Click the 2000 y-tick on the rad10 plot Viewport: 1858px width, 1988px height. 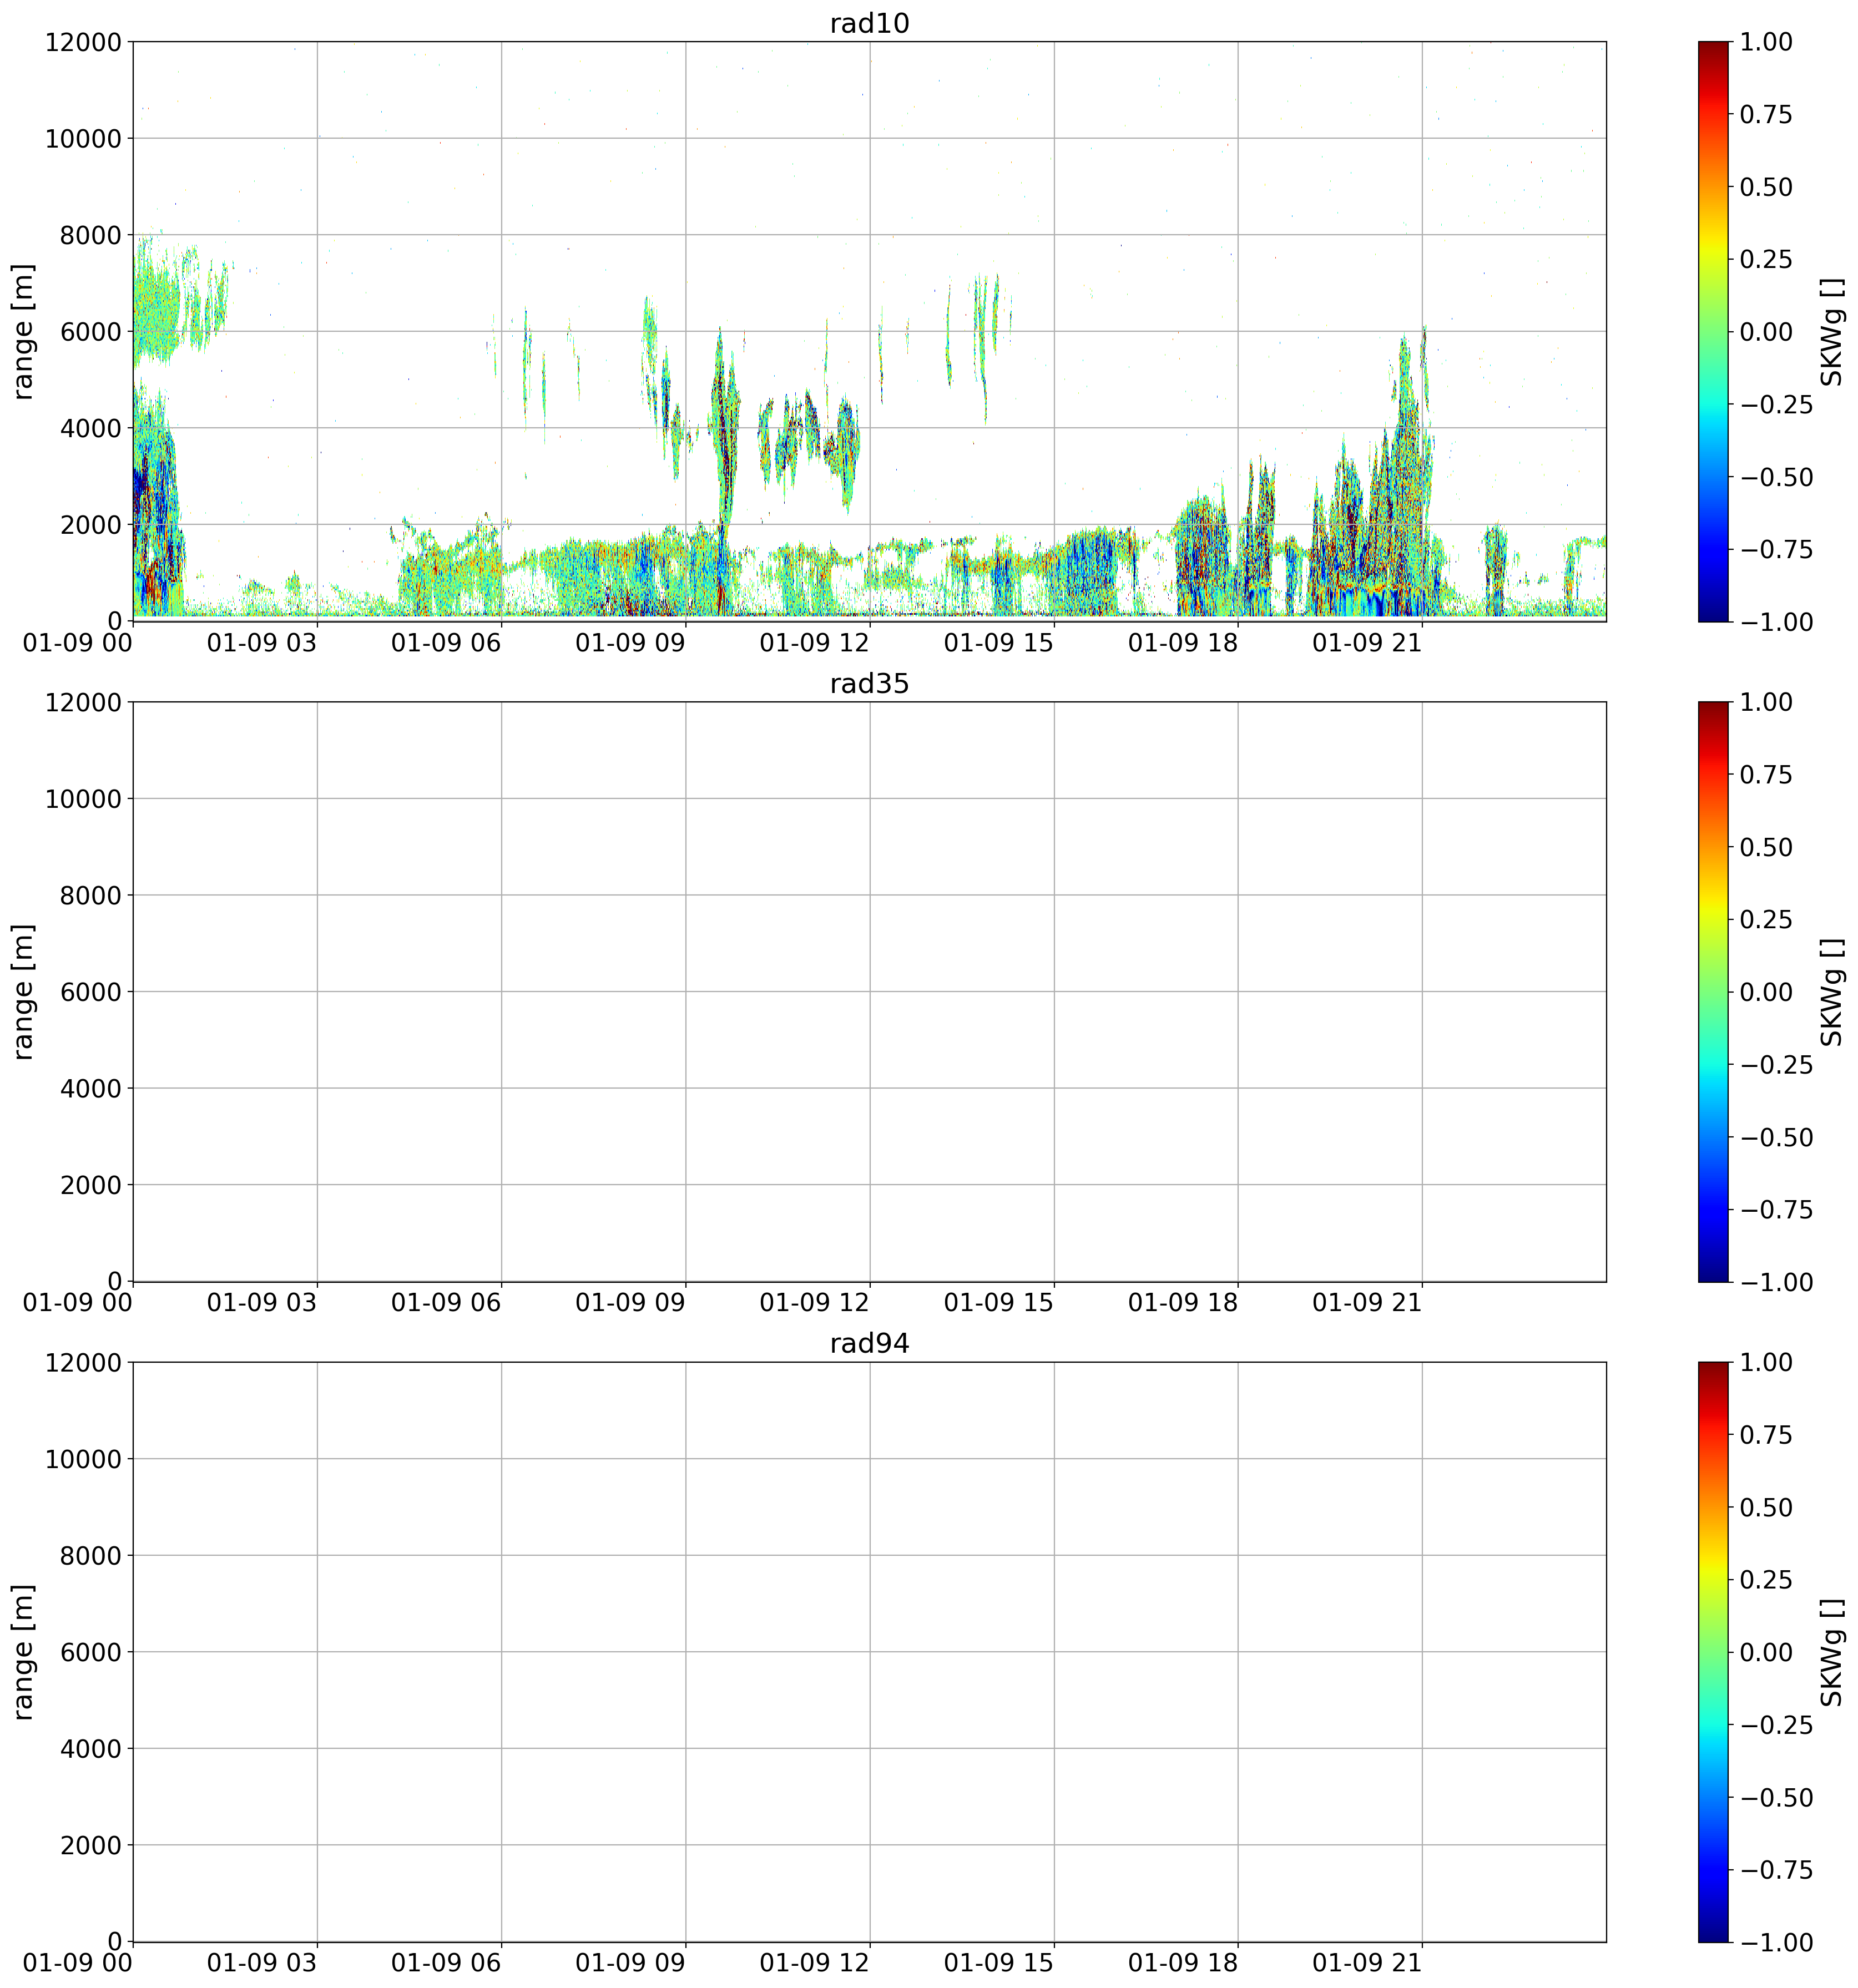[x=90, y=526]
